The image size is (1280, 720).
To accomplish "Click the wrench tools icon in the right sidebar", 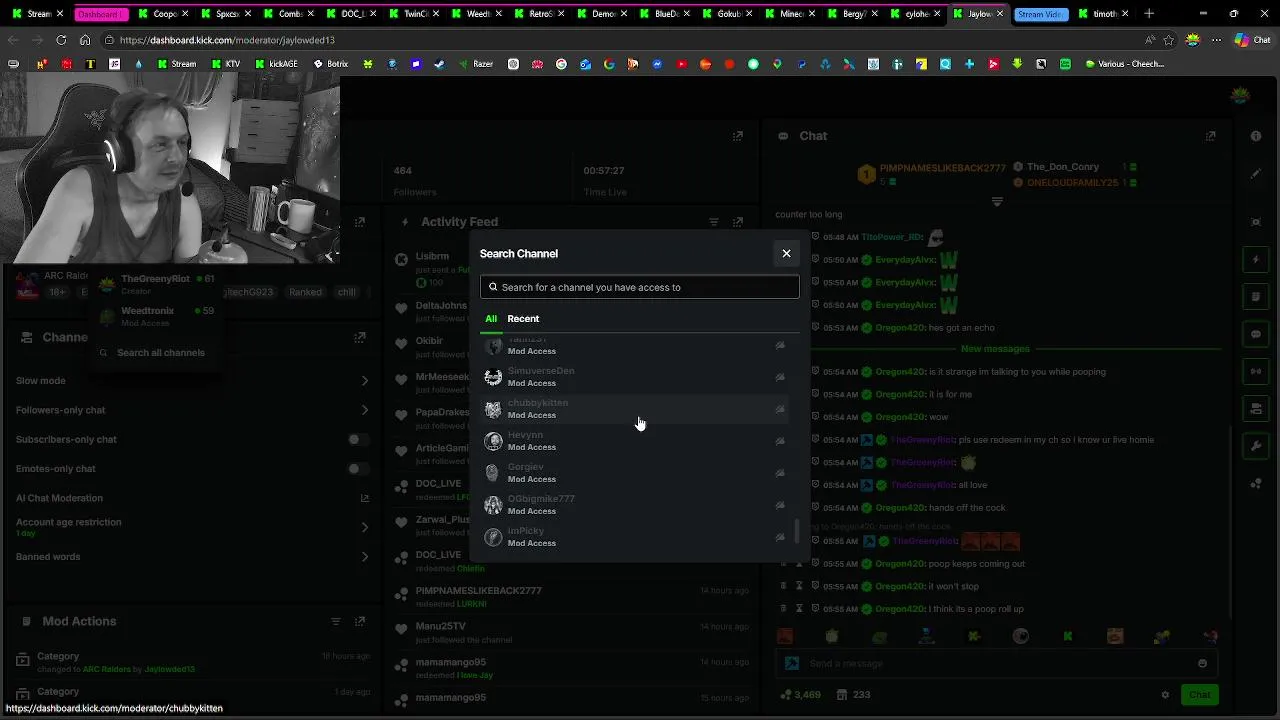I will [x=1256, y=446].
